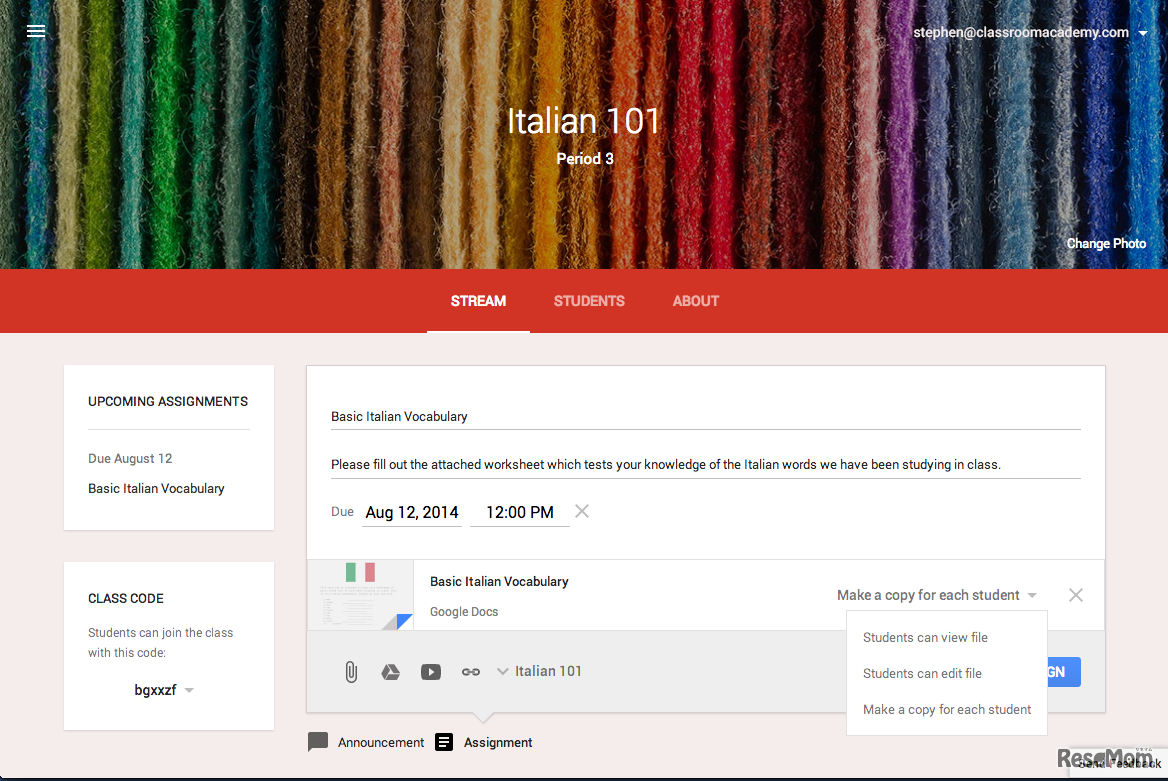Clear the due date with the X

(582, 511)
